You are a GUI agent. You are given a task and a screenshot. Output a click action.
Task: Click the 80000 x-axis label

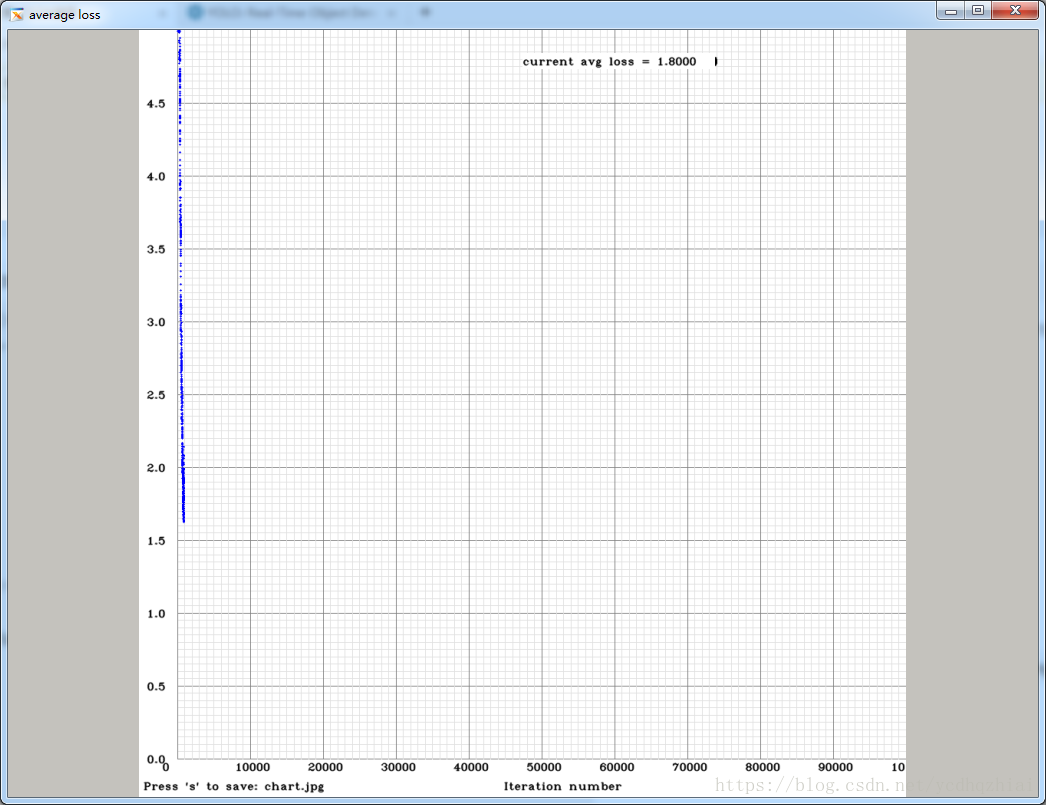pos(762,767)
